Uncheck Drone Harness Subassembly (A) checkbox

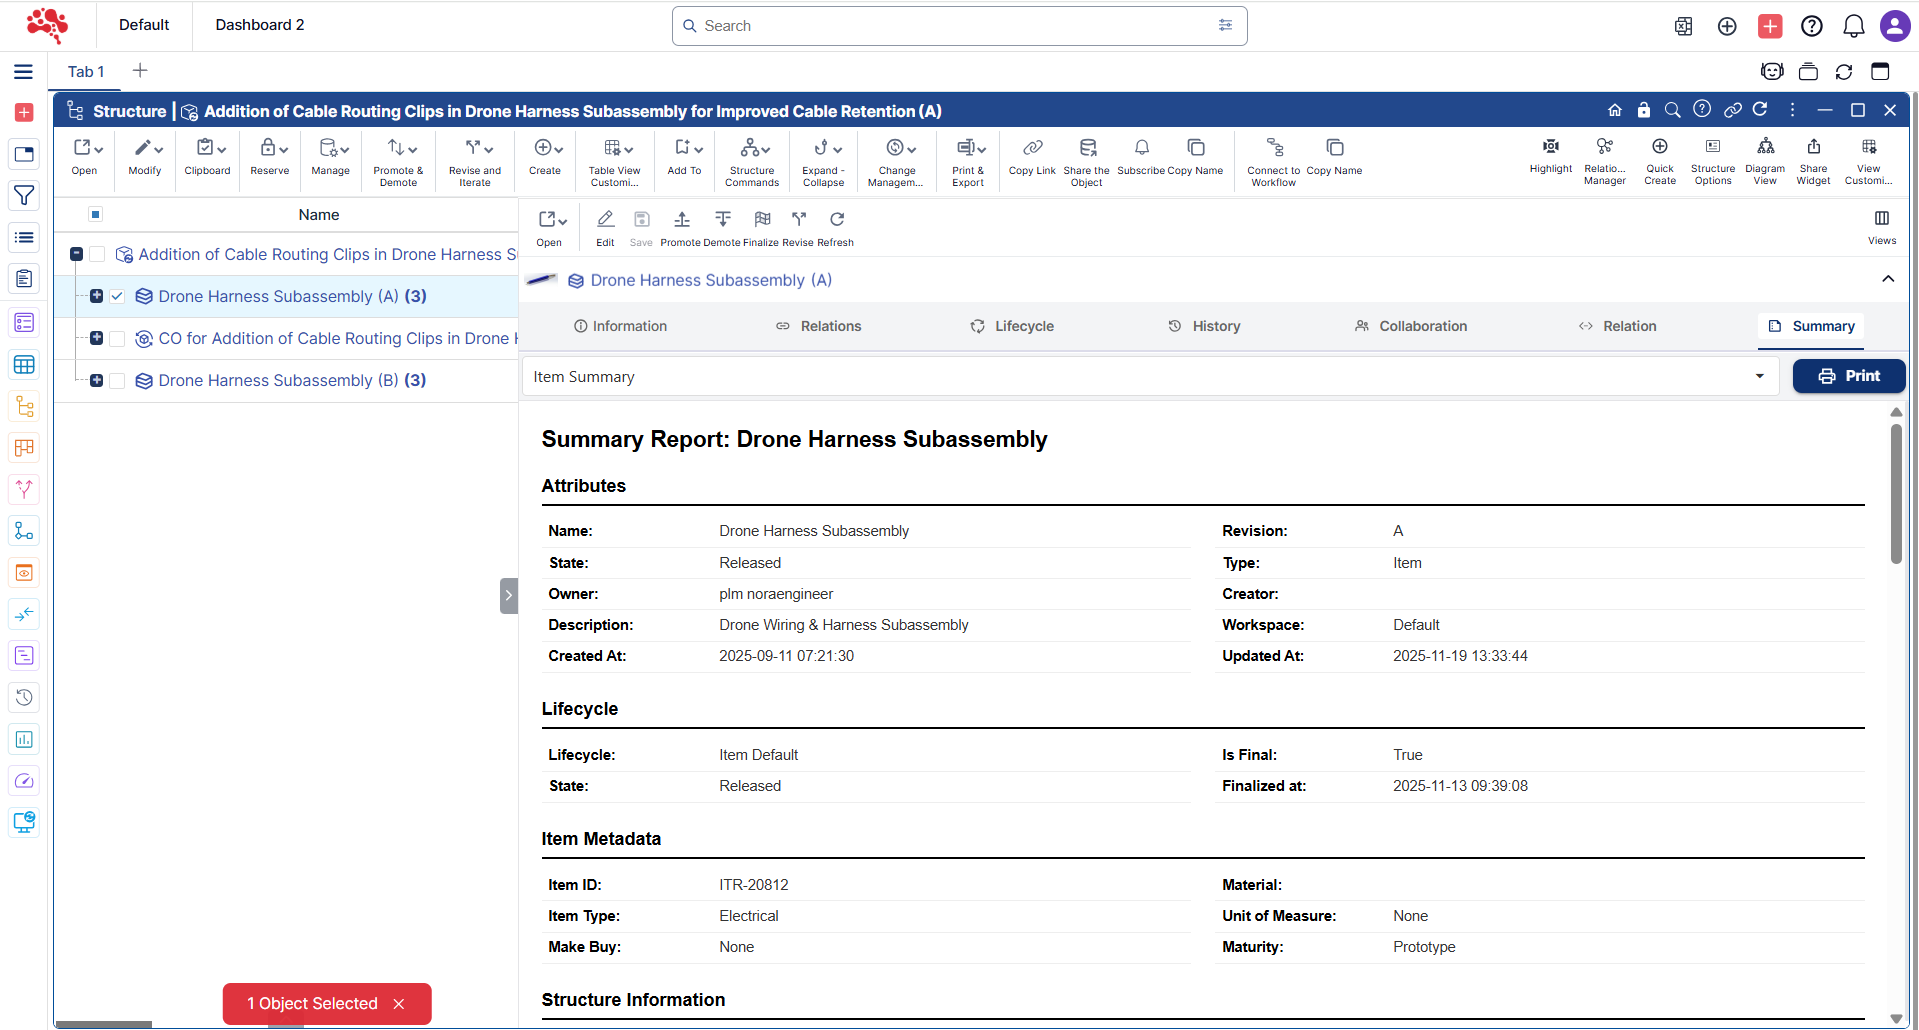(117, 296)
